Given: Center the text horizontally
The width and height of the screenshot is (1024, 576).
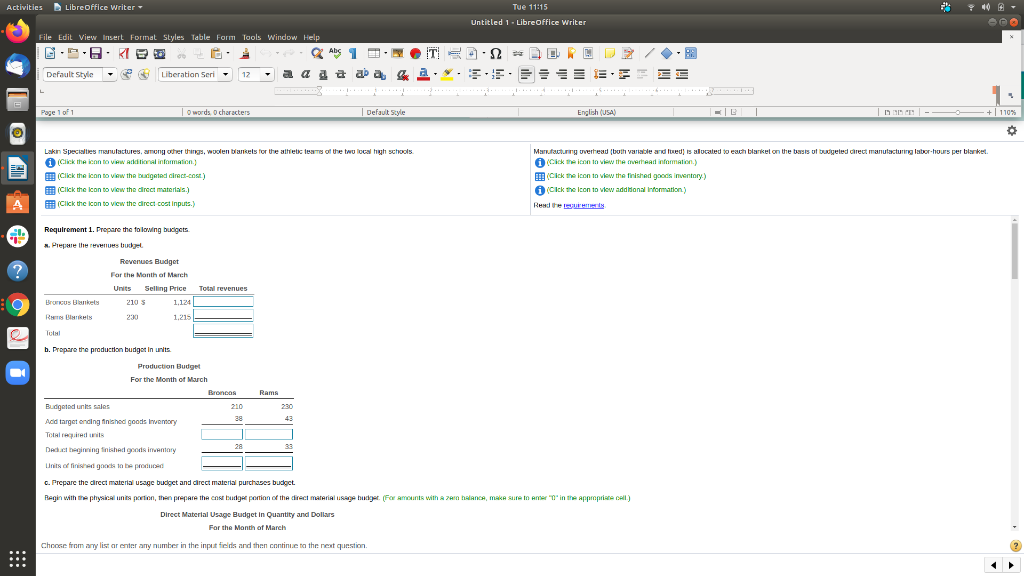Looking at the screenshot, I should point(543,74).
